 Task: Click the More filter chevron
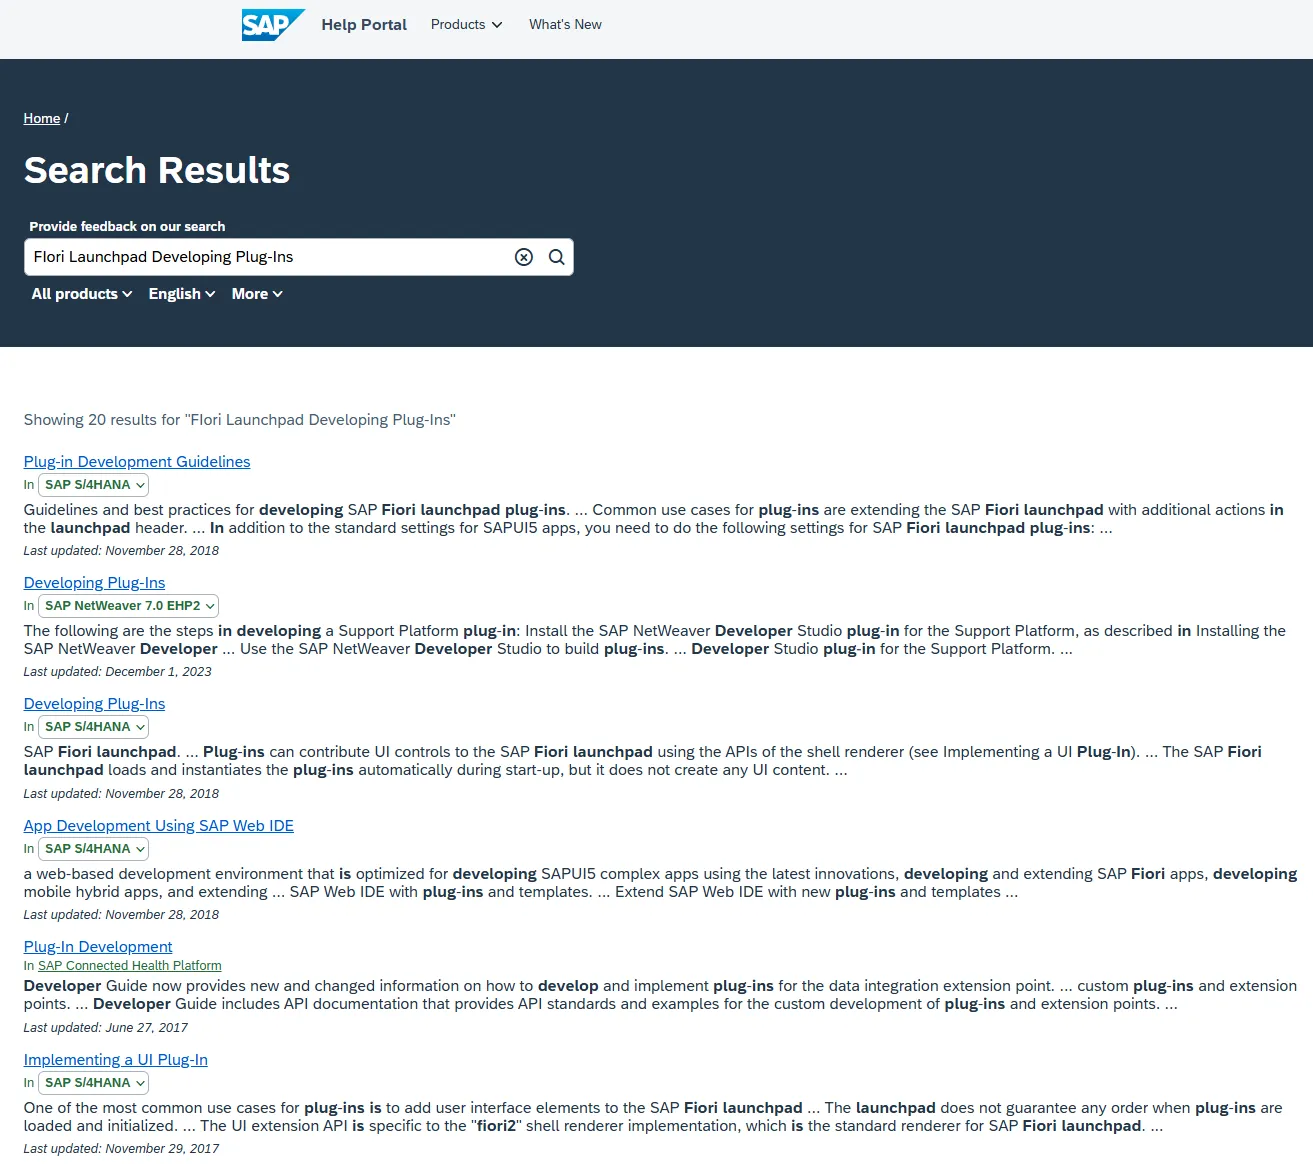[278, 293]
